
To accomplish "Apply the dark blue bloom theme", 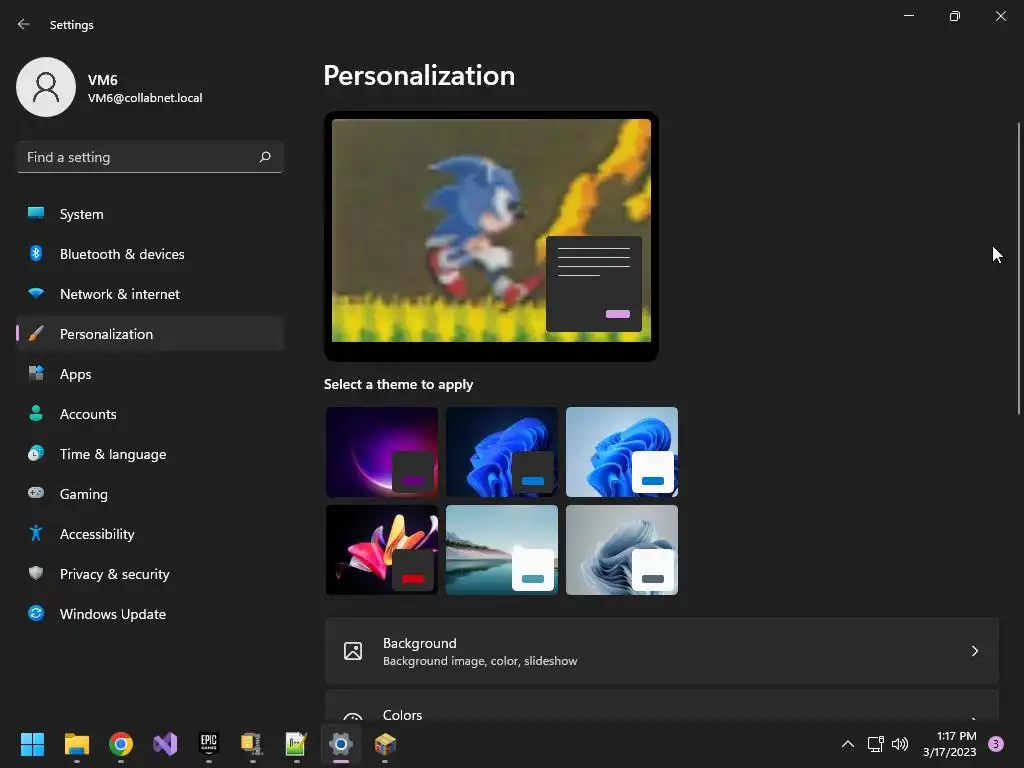I will (502, 452).
